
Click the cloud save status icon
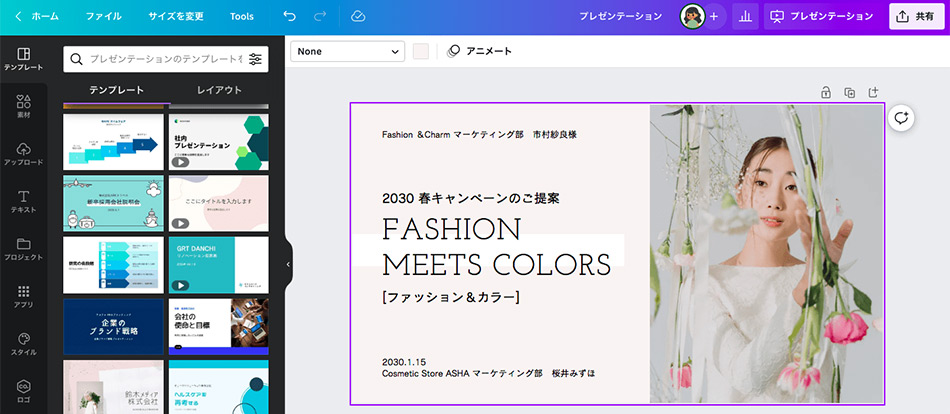click(x=359, y=16)
